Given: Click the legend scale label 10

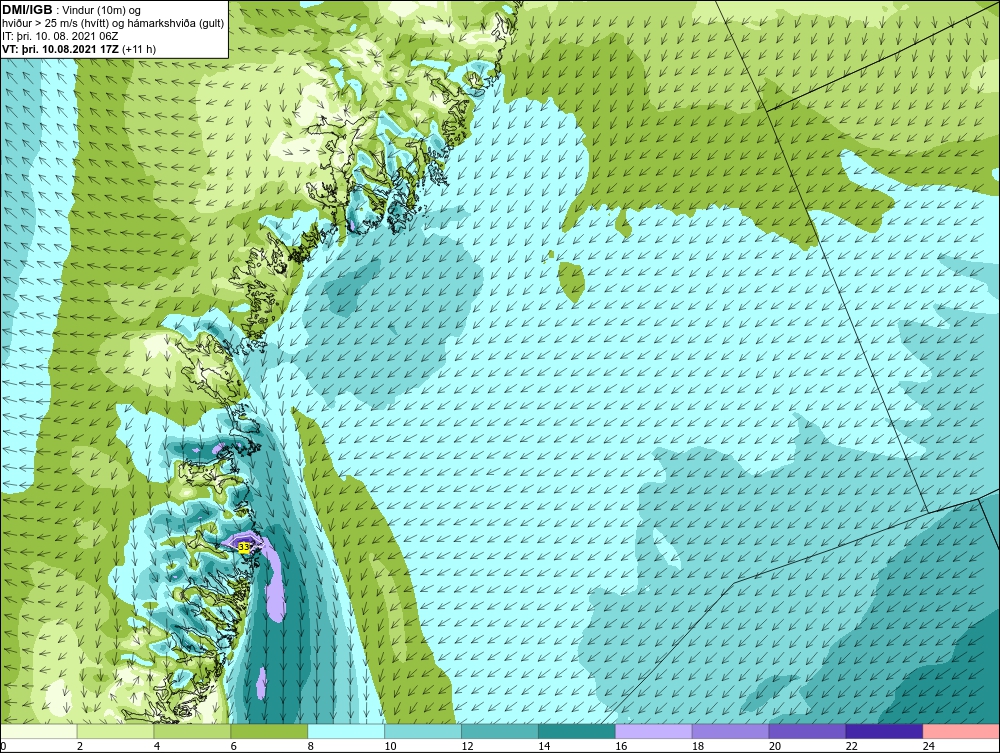Looking at the screenshot, I should [x=390, y=746].
